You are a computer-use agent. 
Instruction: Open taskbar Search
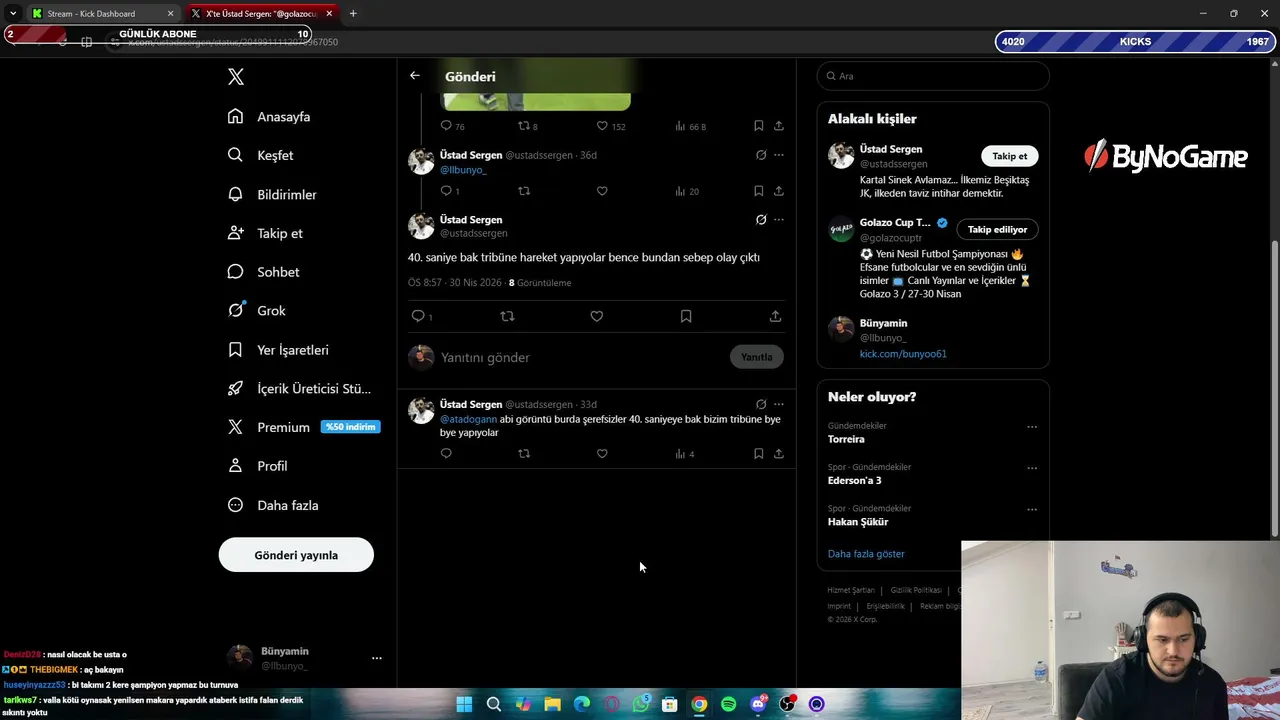click(x=494, y=704)
